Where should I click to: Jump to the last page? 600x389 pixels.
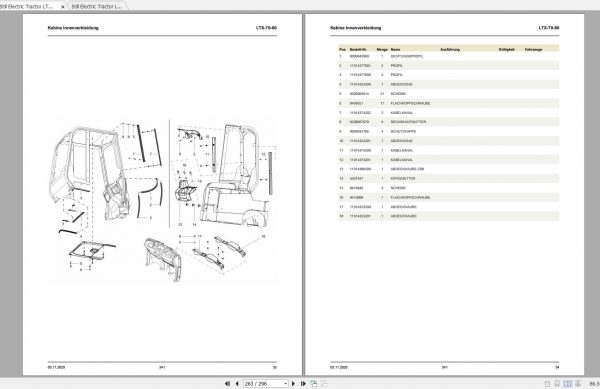coord(303,383)
